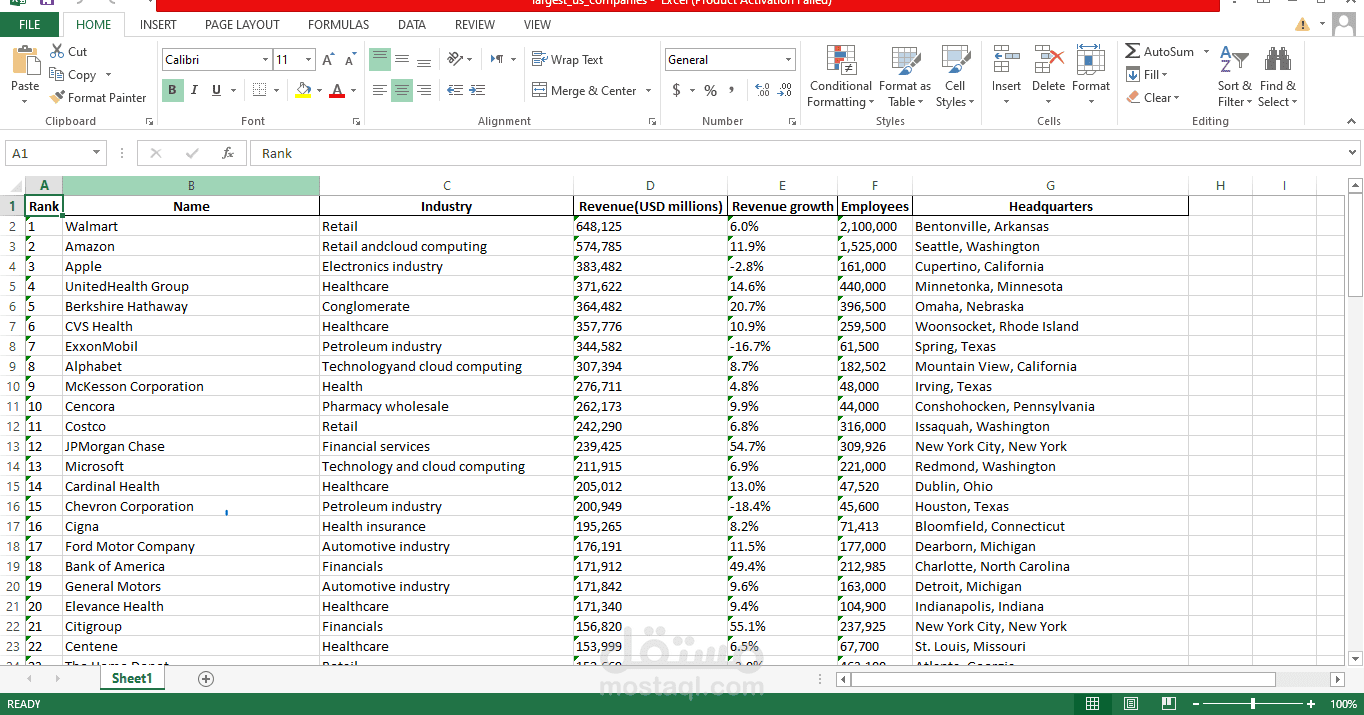Click the Percent Style icon
The width and height of the screenshot is (1364, 715).
[x=710, y=90]
